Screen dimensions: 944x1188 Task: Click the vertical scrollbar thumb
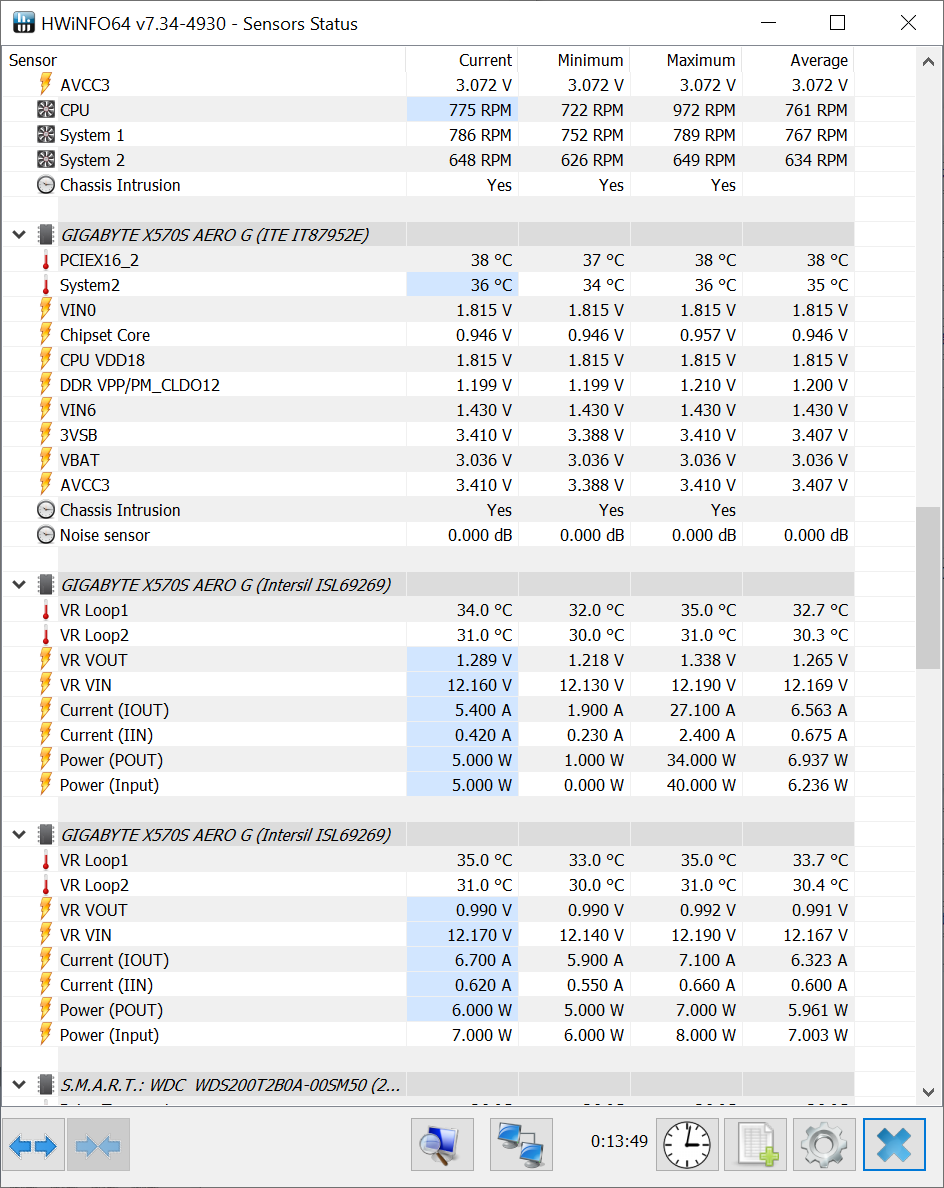928,588
